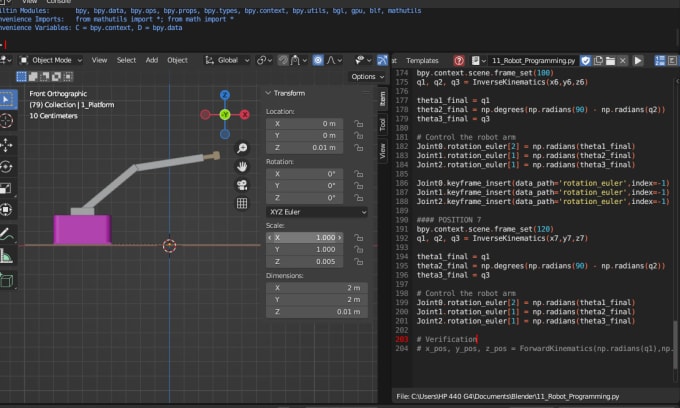
Task: Open text datablock browse dropdown
Action: click(478, 60)
